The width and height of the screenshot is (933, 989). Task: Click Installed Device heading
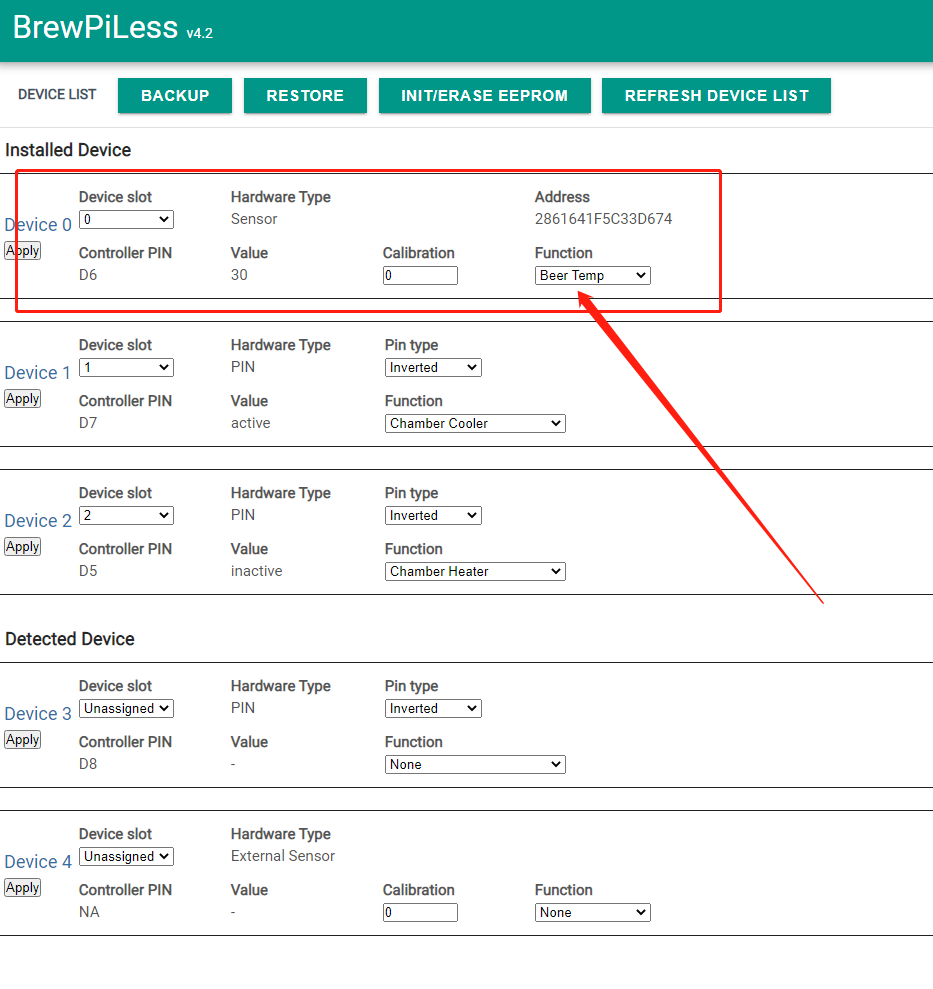pos(68,150)
